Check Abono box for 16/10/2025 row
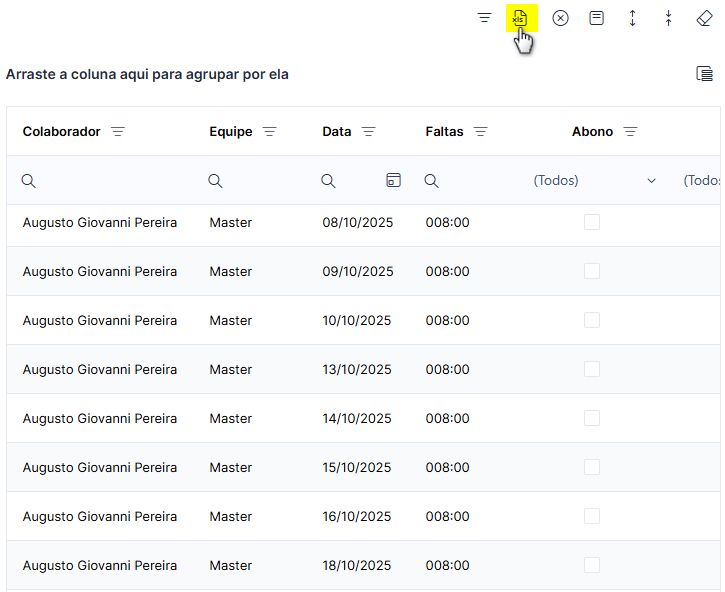This screenshot has height=592, width=725. point(592,516)
